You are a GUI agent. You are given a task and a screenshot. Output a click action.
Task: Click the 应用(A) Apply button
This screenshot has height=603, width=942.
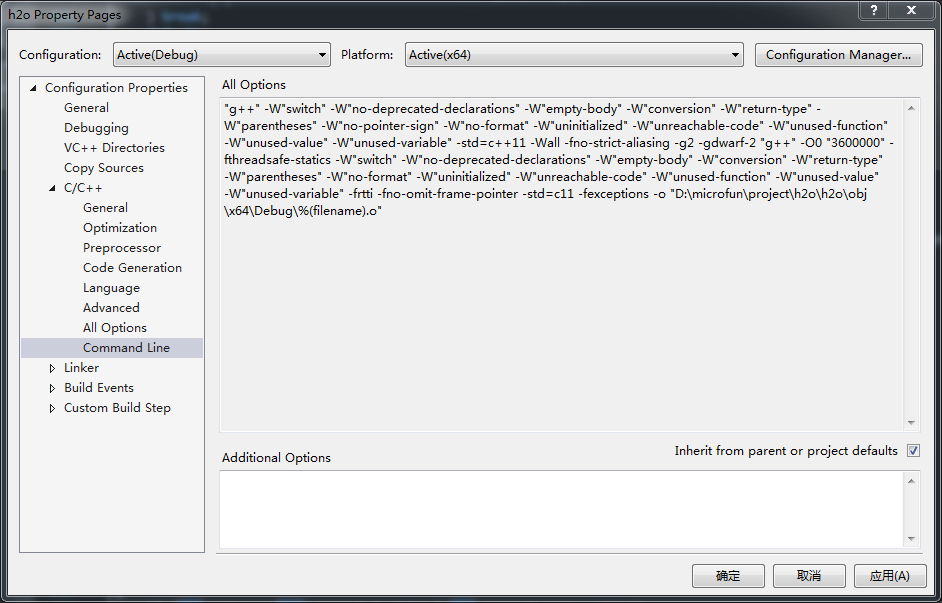[890, 576]
